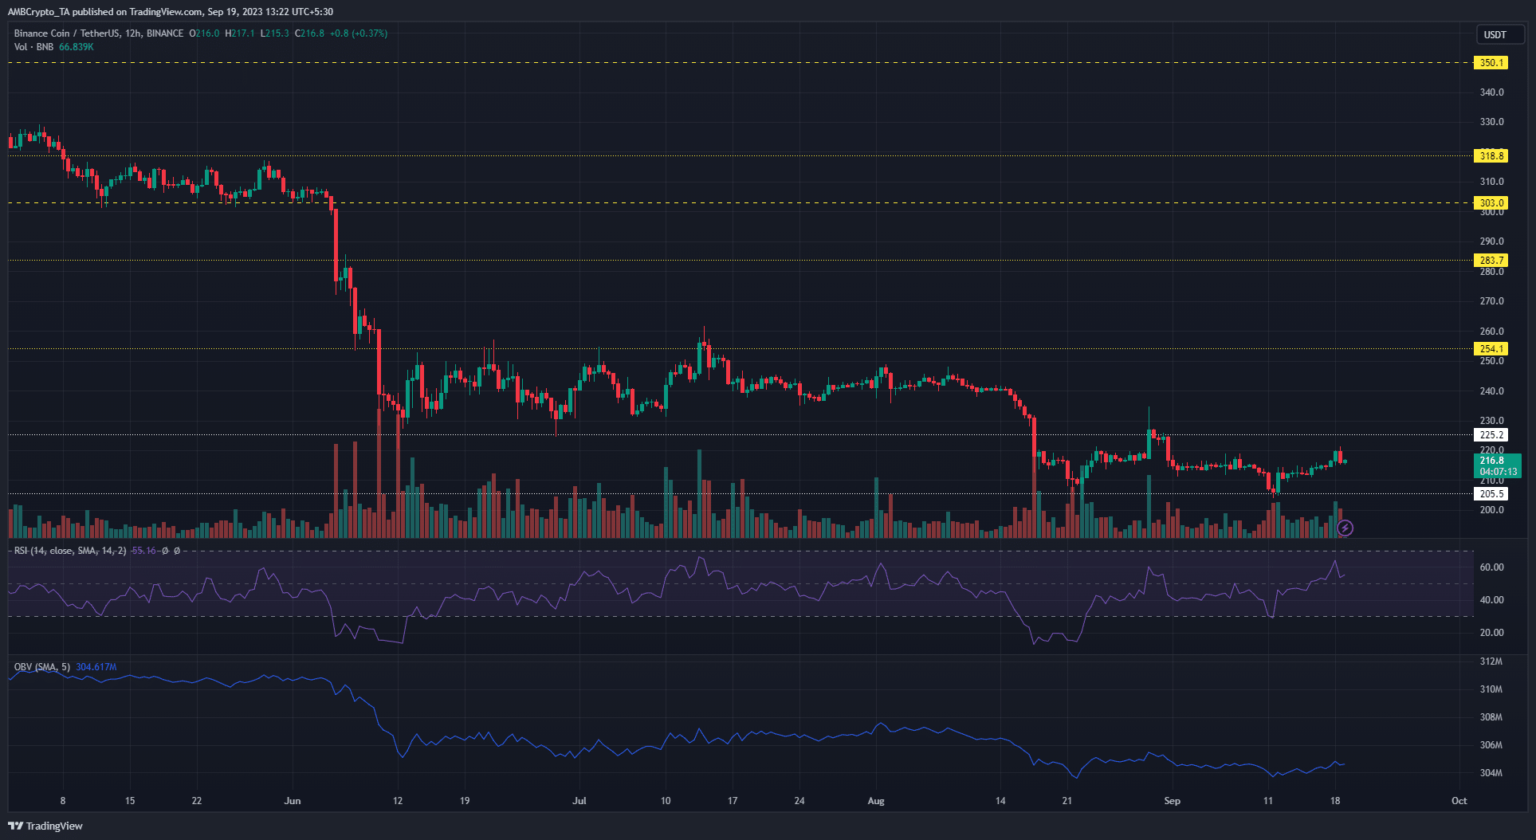The image size is (1536, 840).
Task: Click the Jun date on time axis
Action: [x=292, y=801]
